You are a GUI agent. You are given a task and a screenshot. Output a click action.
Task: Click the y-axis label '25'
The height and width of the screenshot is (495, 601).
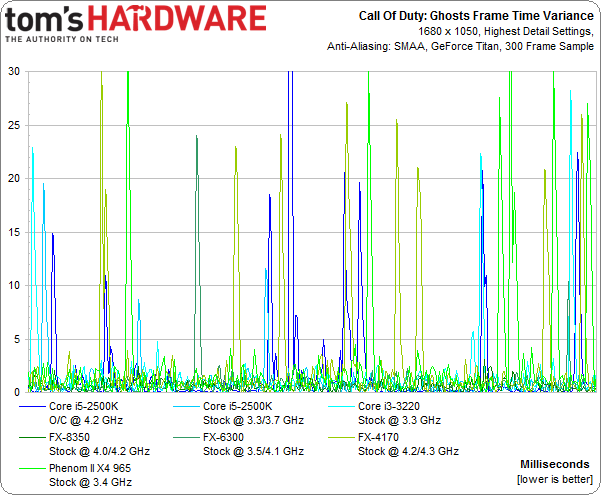pyautogui.click(x=14, y=125)
